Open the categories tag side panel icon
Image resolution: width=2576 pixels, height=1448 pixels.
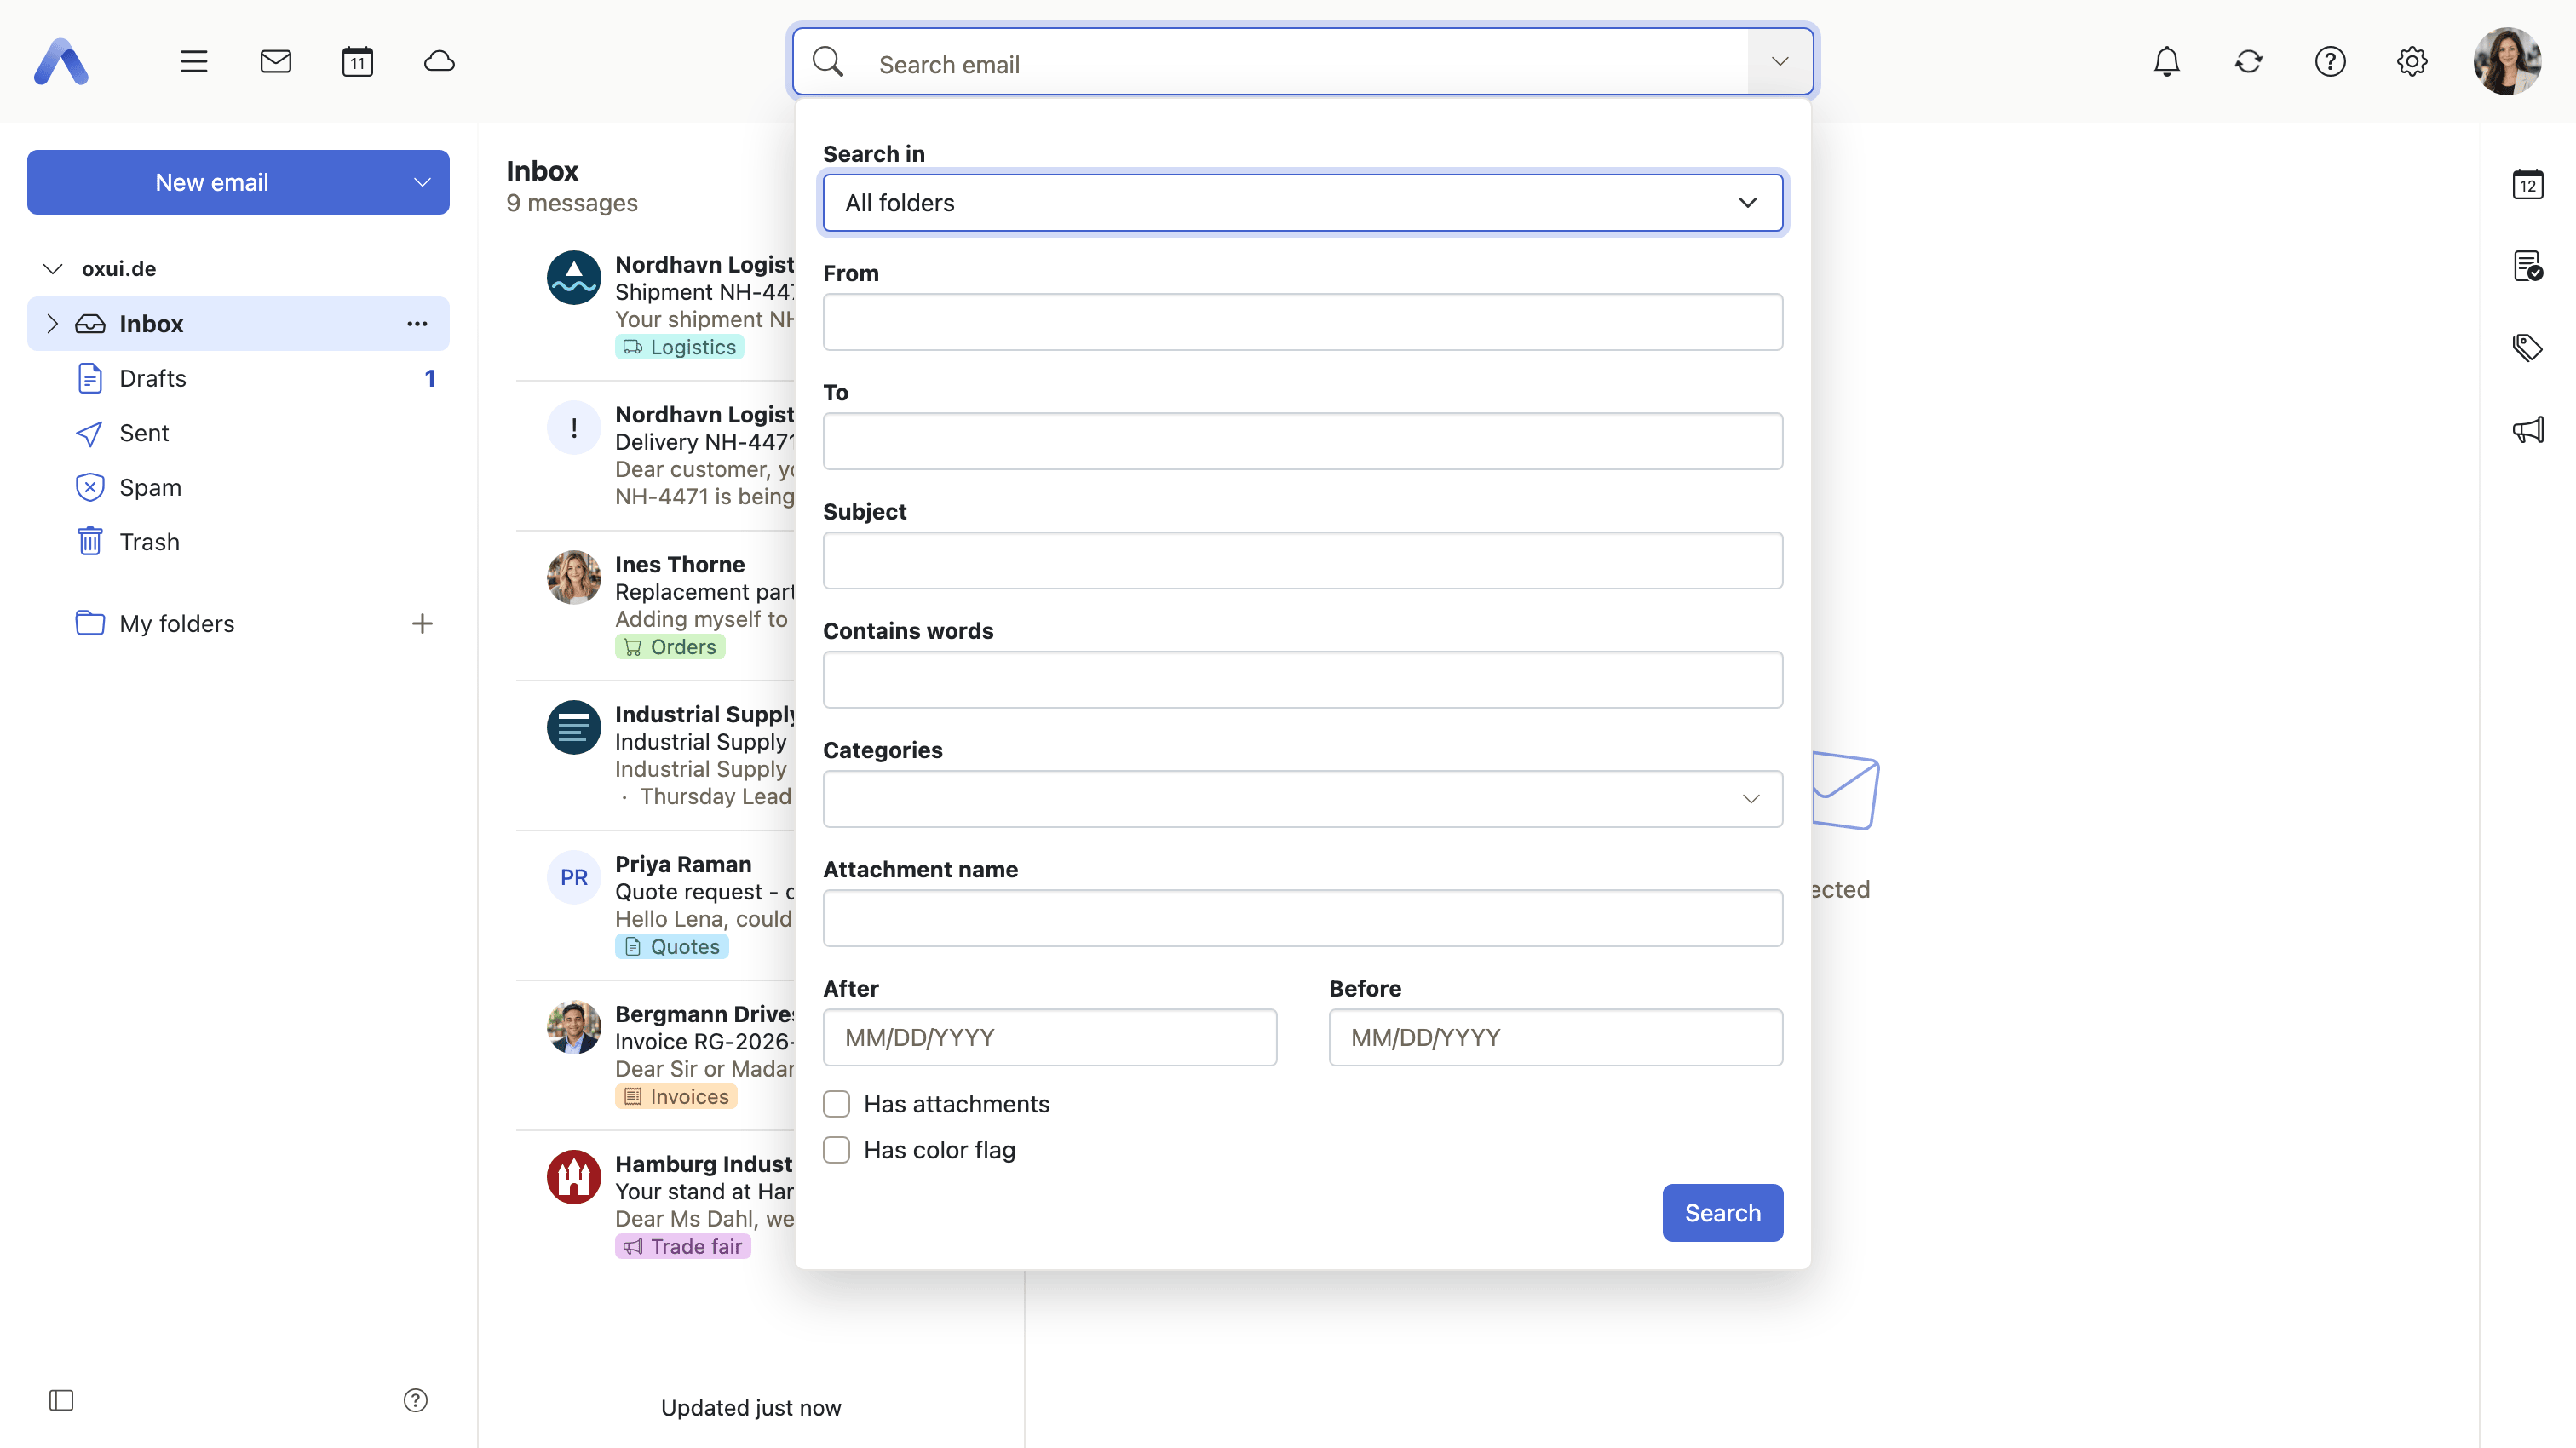tap(2528, 348)
